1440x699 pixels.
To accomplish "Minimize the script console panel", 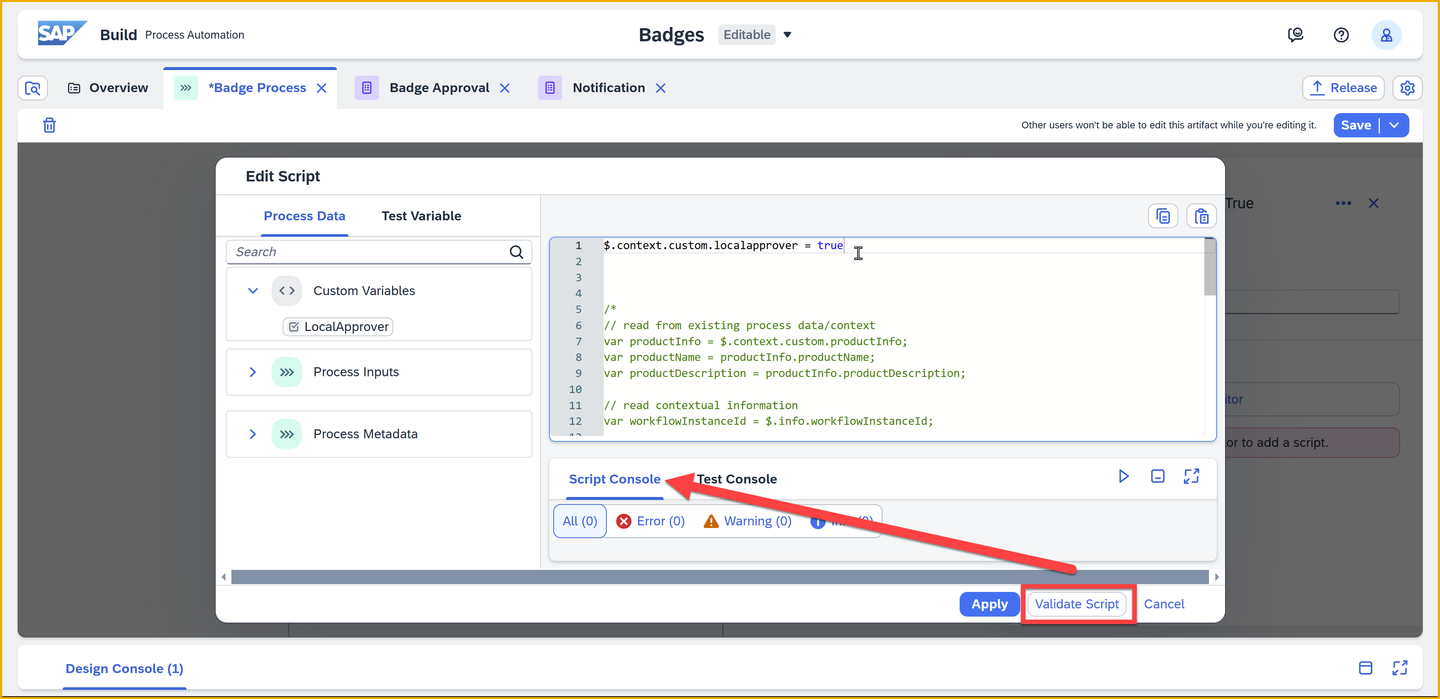I will [x=1157, y=476].
